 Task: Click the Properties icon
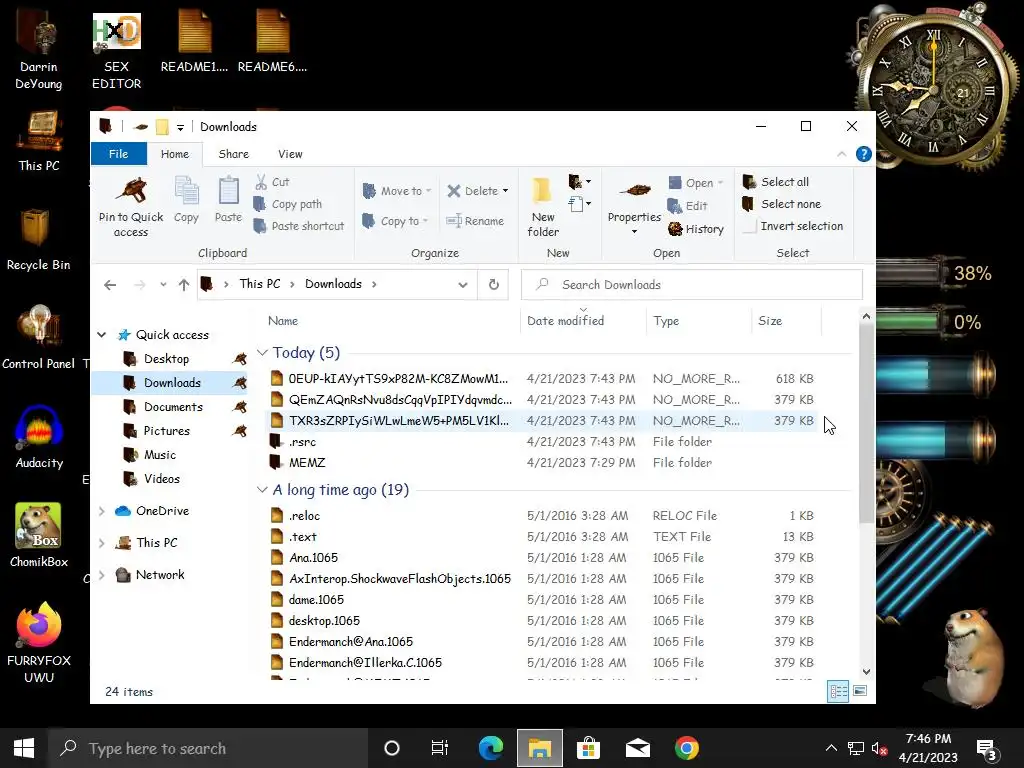[x=634, y=191]
